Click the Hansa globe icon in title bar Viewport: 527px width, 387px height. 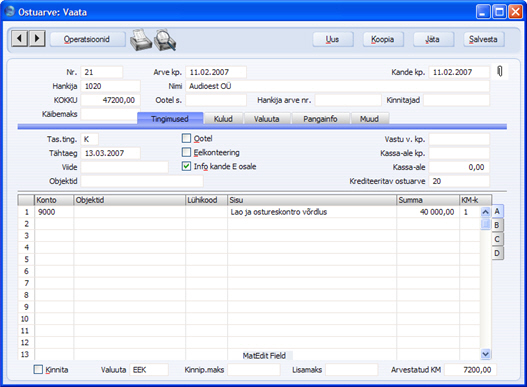(x=10, y=11)
